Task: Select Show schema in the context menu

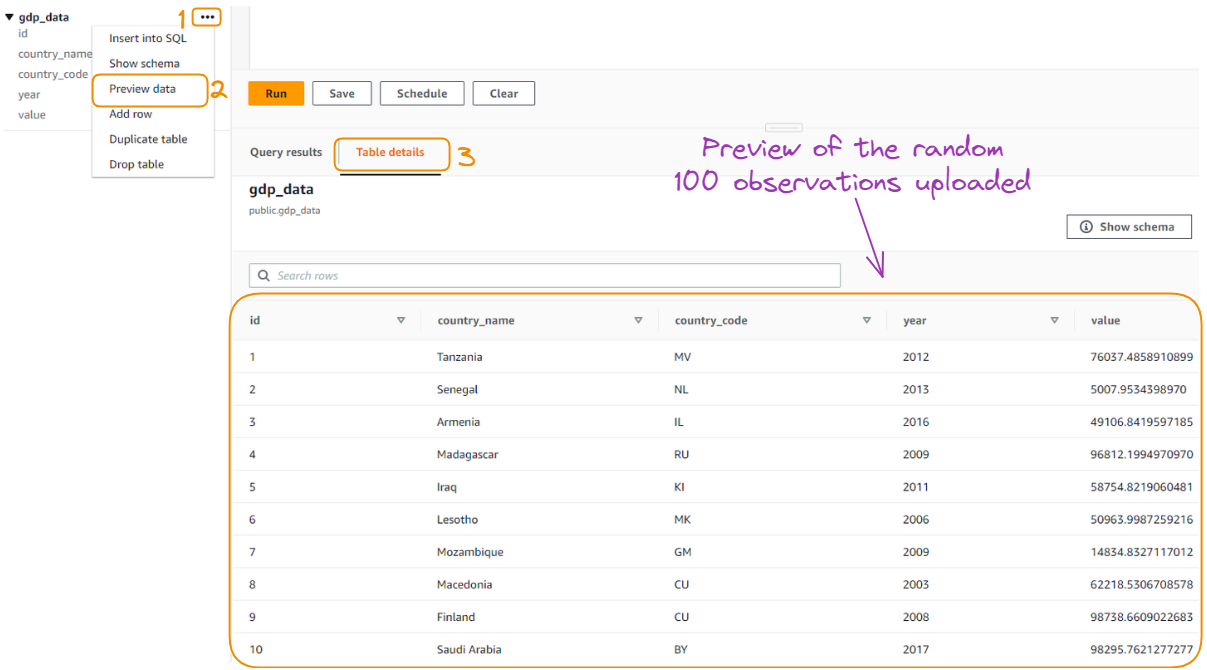Action: tap(145, 63)
